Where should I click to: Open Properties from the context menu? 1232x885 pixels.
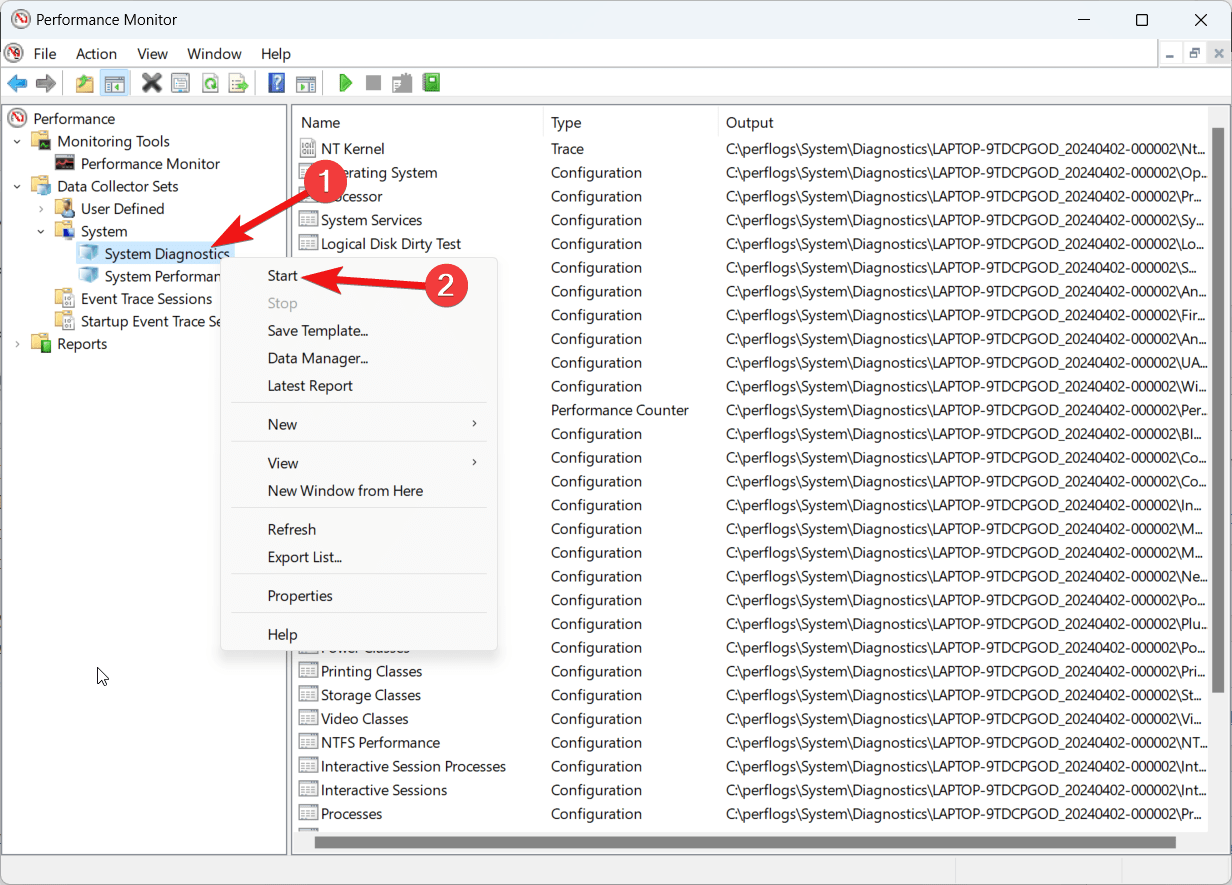coord(300,596)
